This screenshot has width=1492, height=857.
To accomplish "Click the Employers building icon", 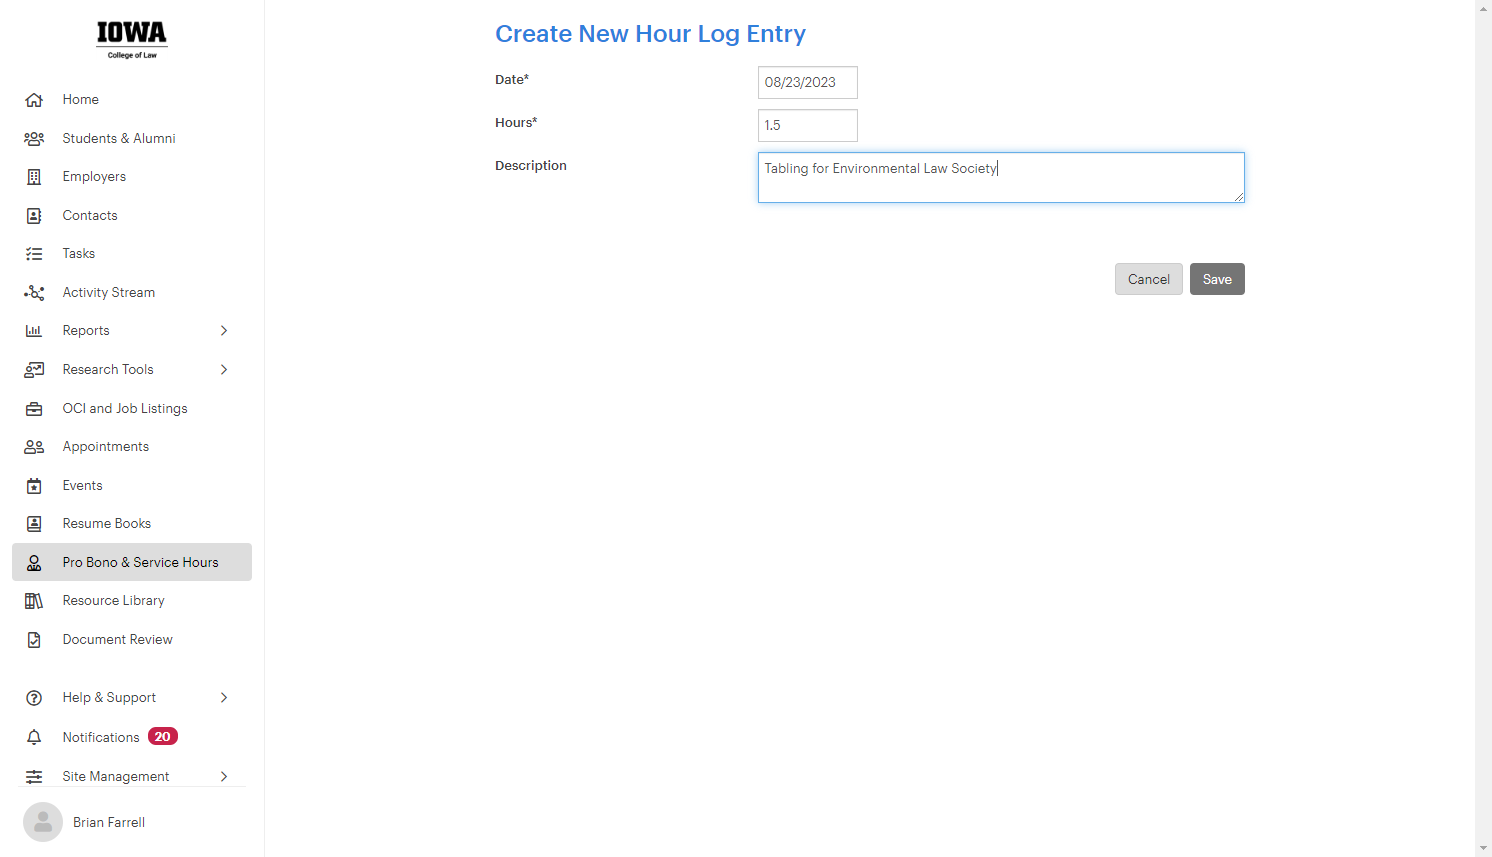I will coord(34,177).
